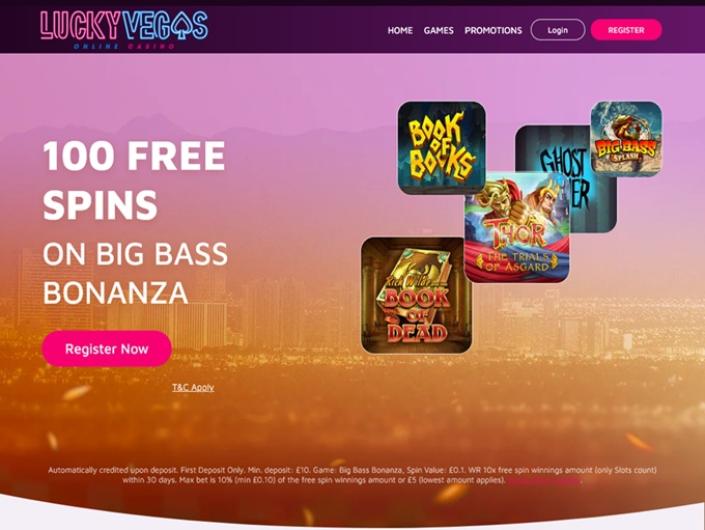705x530 pixels.
Task: Launch Rich Wilde Book of Dead game
Action: click(416, 295)
